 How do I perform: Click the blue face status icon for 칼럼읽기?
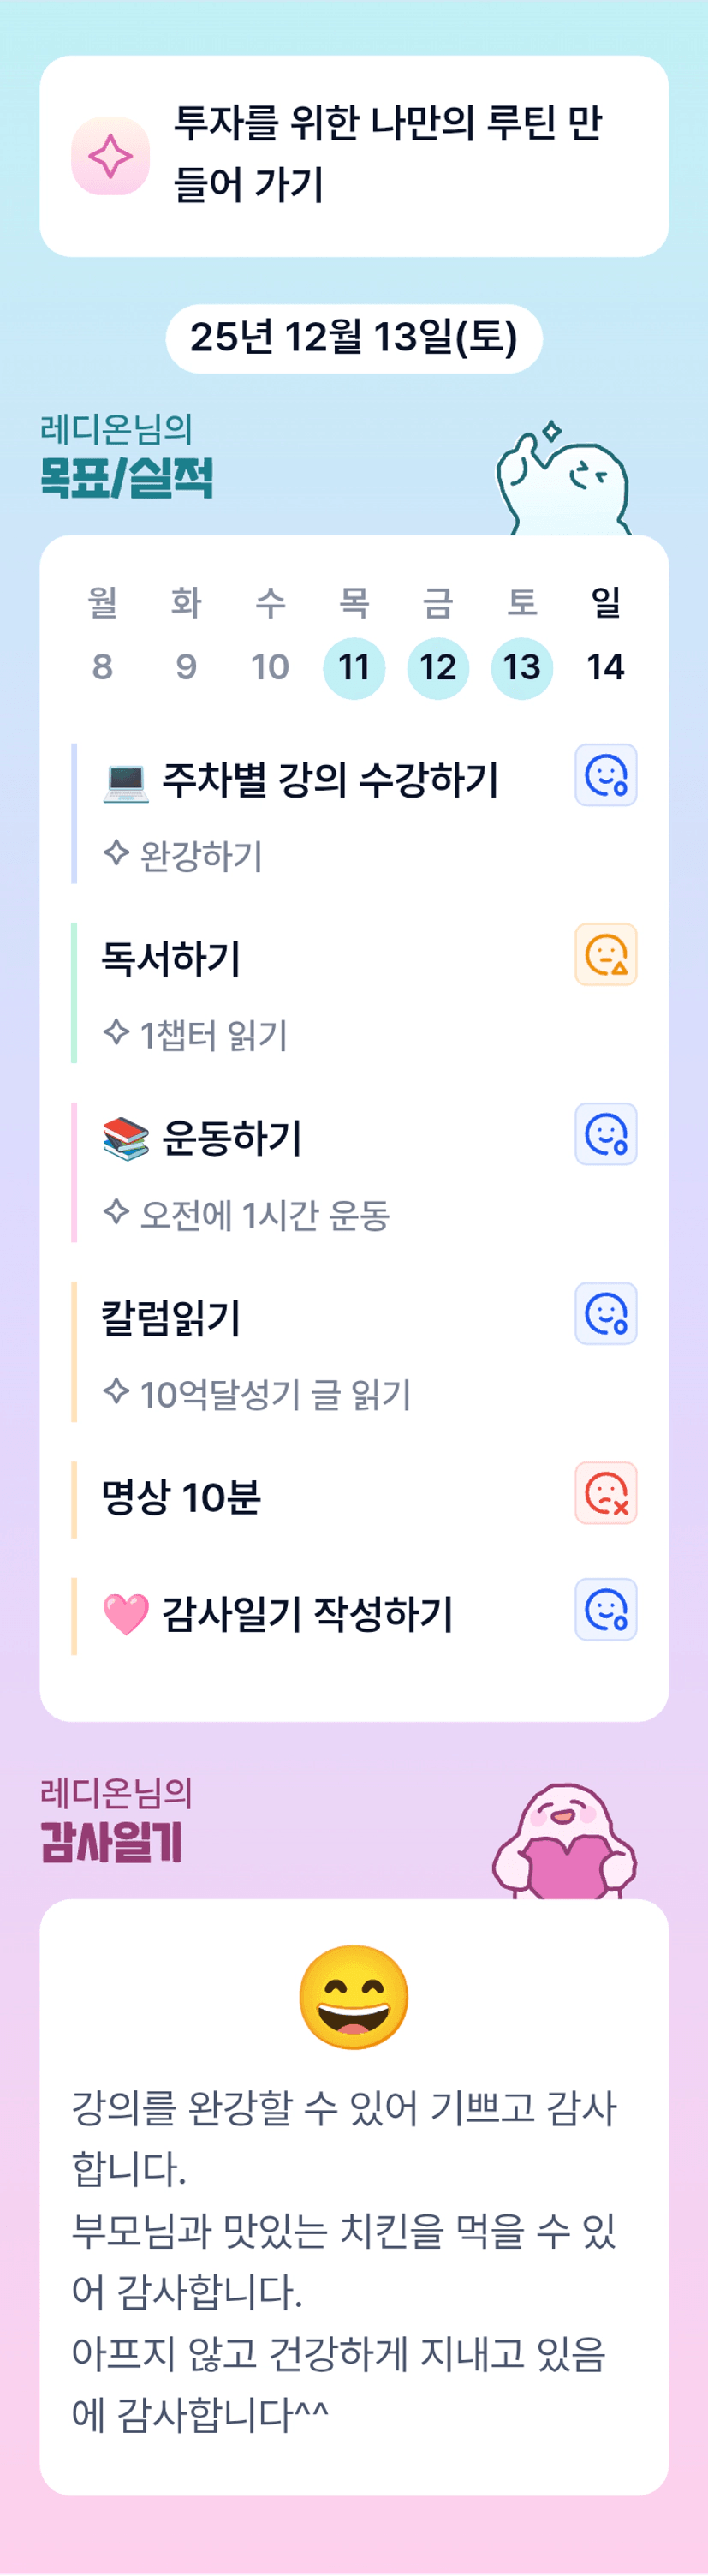click(x=605, y=1313)
